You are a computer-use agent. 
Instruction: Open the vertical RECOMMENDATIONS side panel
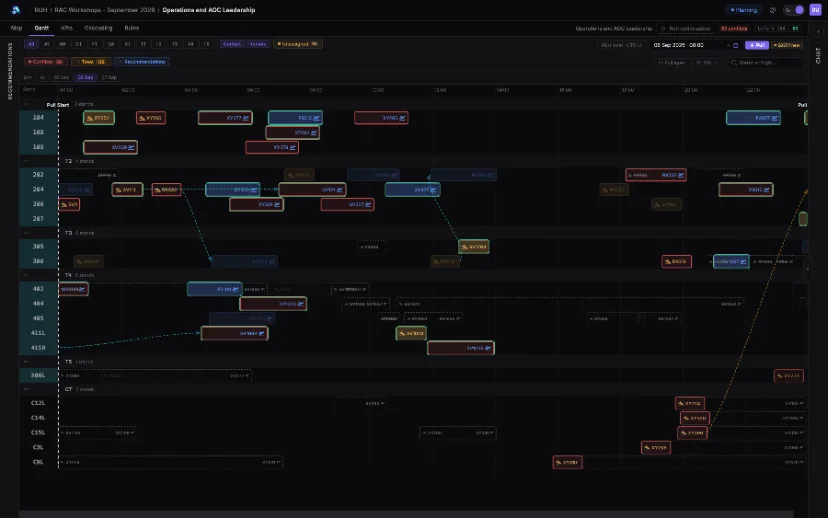click(x=10, y=71)
